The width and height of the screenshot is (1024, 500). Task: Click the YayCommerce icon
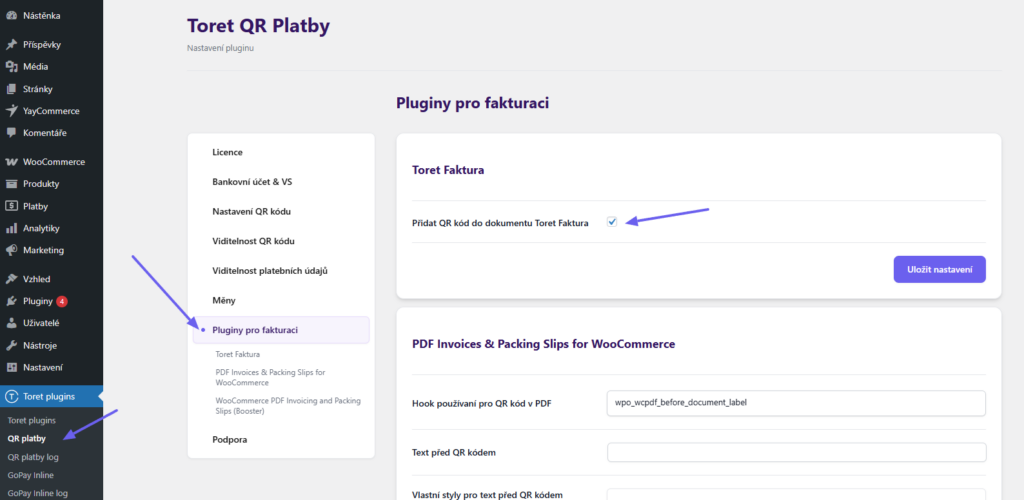[x=11, y=111]
